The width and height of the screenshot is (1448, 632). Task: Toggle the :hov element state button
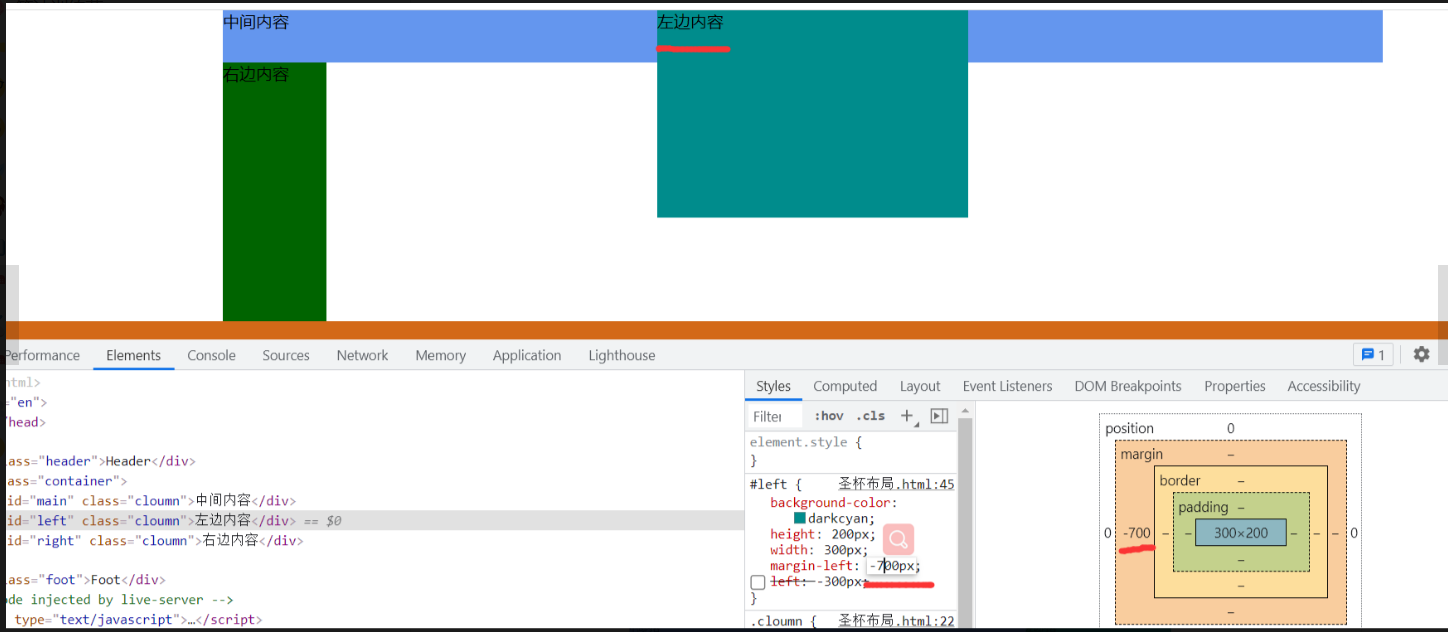coord(828,416)
